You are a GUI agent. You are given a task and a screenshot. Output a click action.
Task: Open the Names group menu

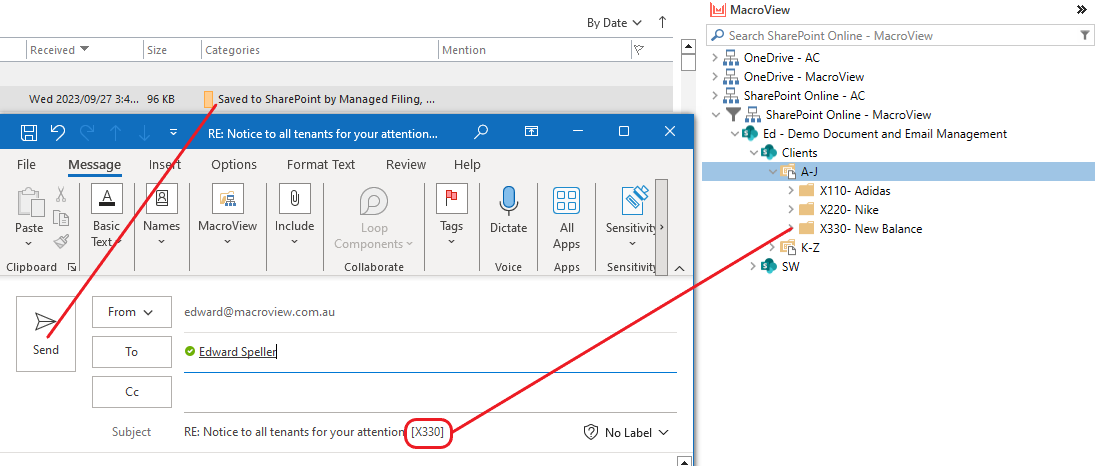(162, 216)
